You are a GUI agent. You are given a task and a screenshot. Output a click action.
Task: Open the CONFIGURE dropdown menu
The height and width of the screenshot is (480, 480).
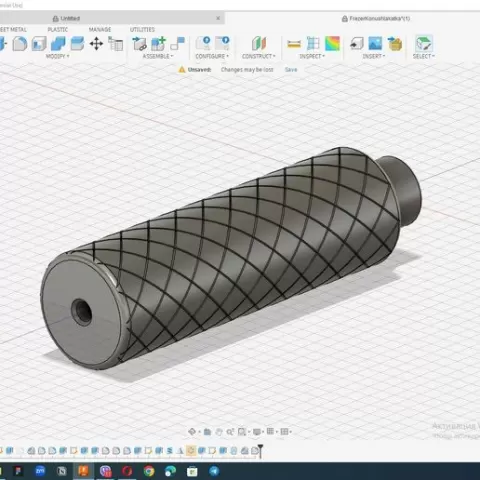(212, 56)
